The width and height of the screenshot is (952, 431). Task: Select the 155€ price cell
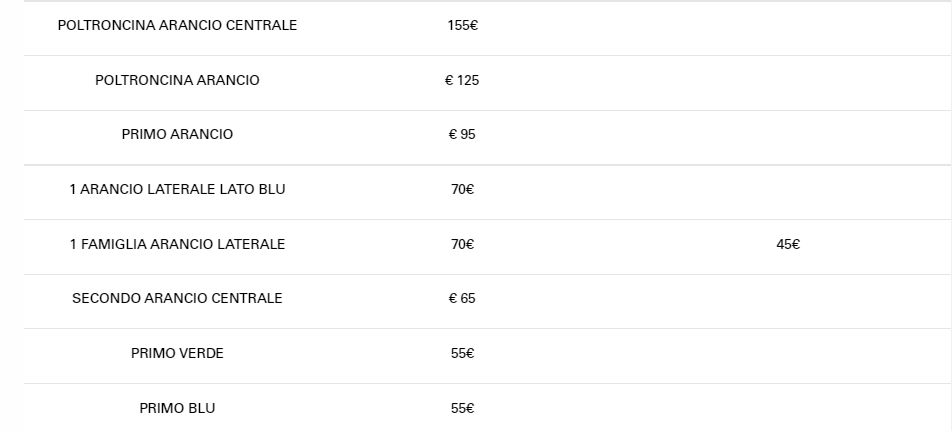(462, 26)
